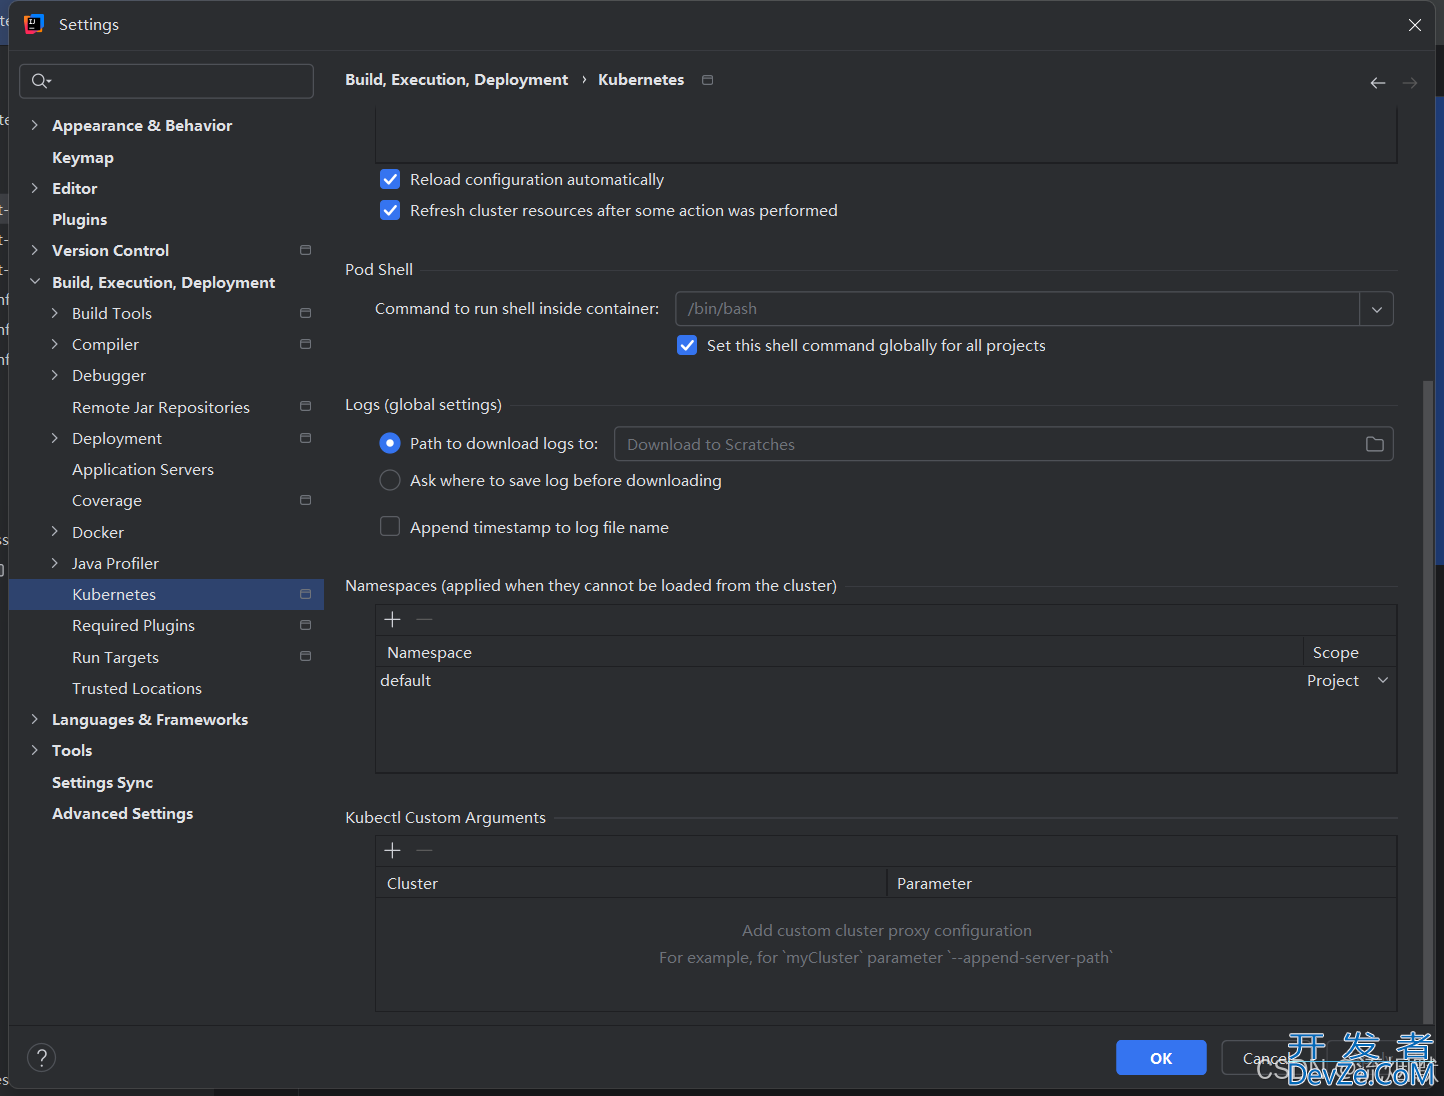The image size is (1444, 1096).
Task: Select Path to download logs to radio
Action: click(390, 443)
